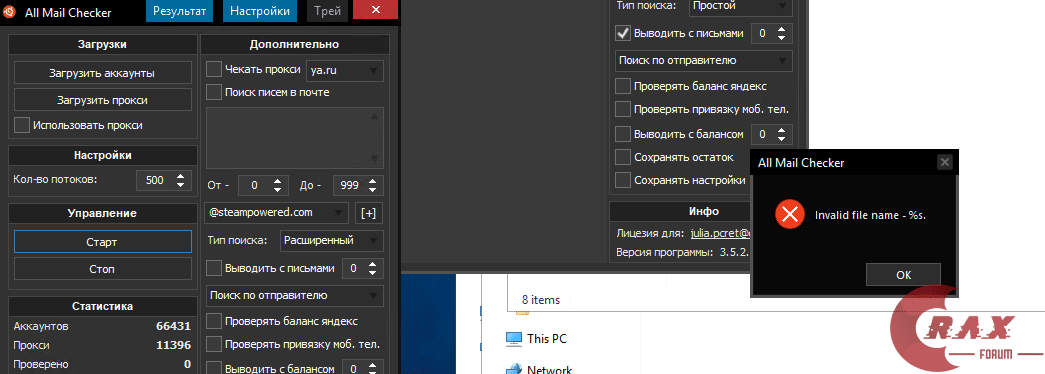Select This PC computer icon in Explorer

(x=514, y=338)
